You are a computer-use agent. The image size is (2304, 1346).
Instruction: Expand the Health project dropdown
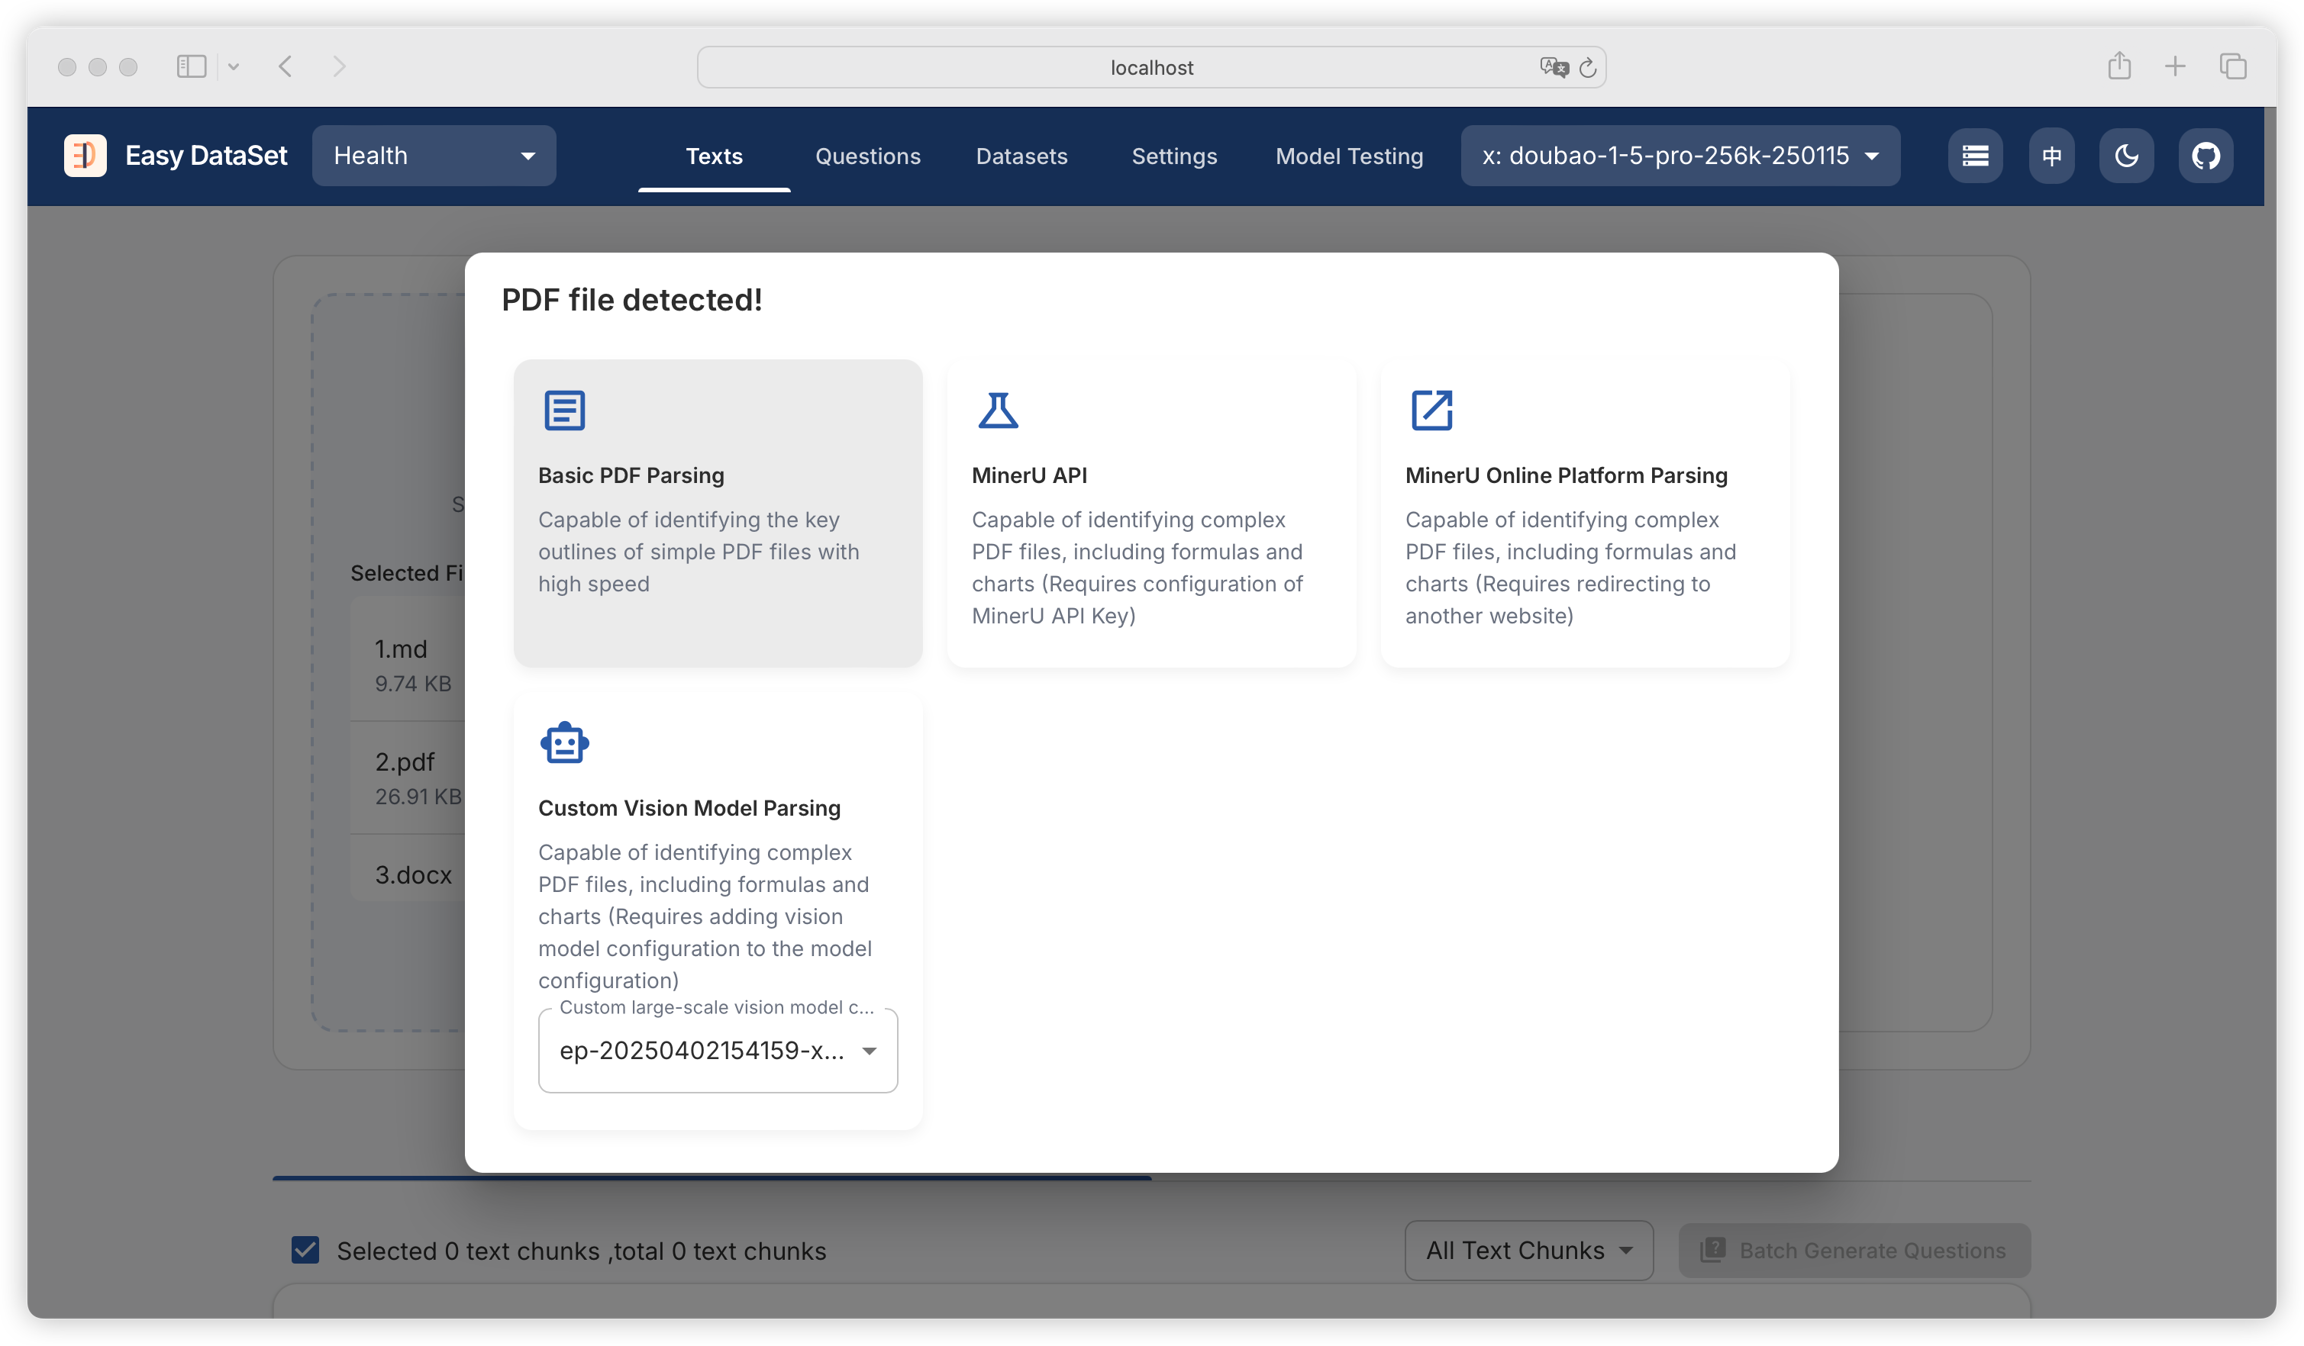click(434, 156)
